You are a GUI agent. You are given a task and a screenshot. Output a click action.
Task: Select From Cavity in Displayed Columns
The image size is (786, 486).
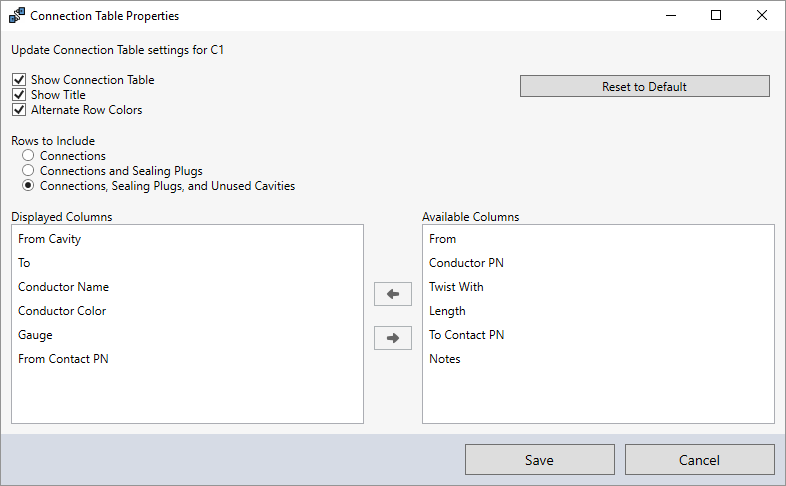[187, 239]
